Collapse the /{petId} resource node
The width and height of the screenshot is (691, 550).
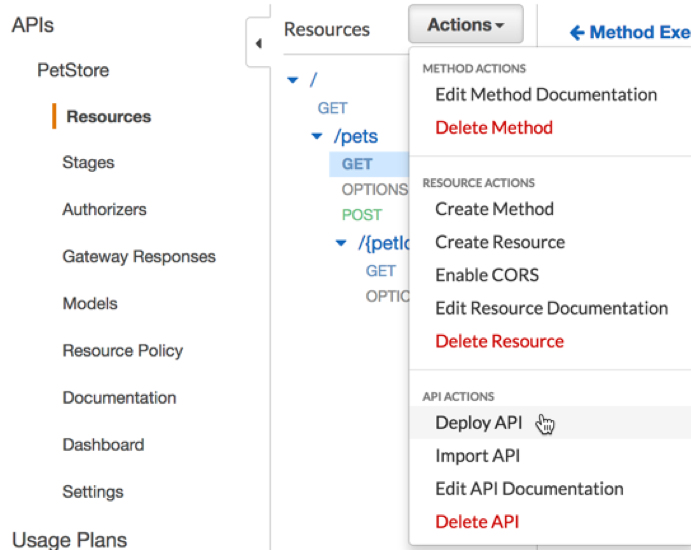[x=342, y=242]
